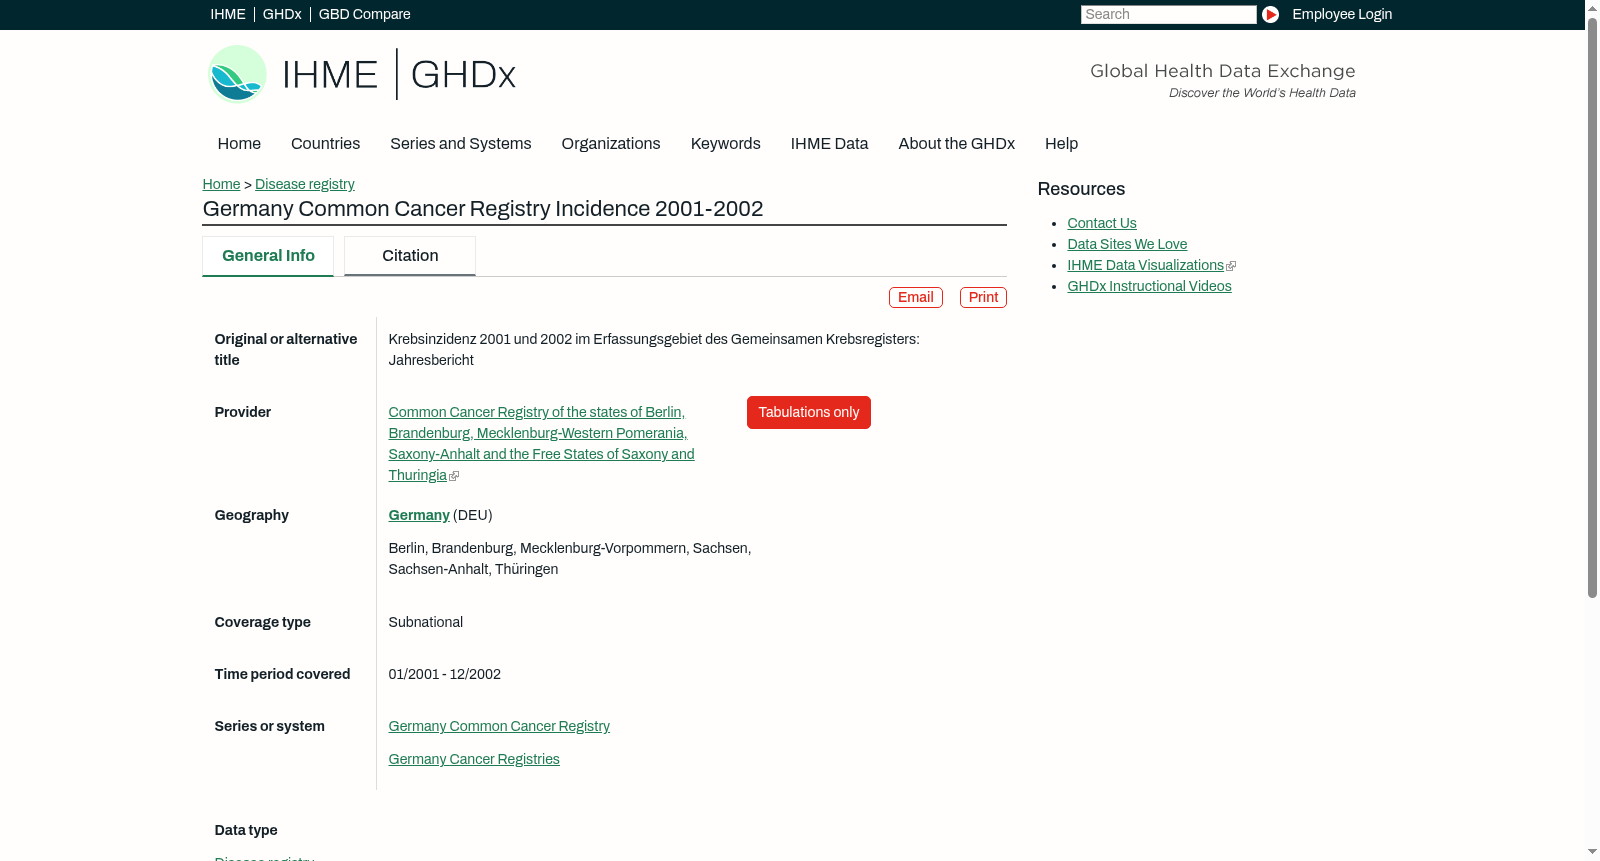Open About the GHDx menu item
This screenshot has width=1600, height=861.
click(956, 144)
